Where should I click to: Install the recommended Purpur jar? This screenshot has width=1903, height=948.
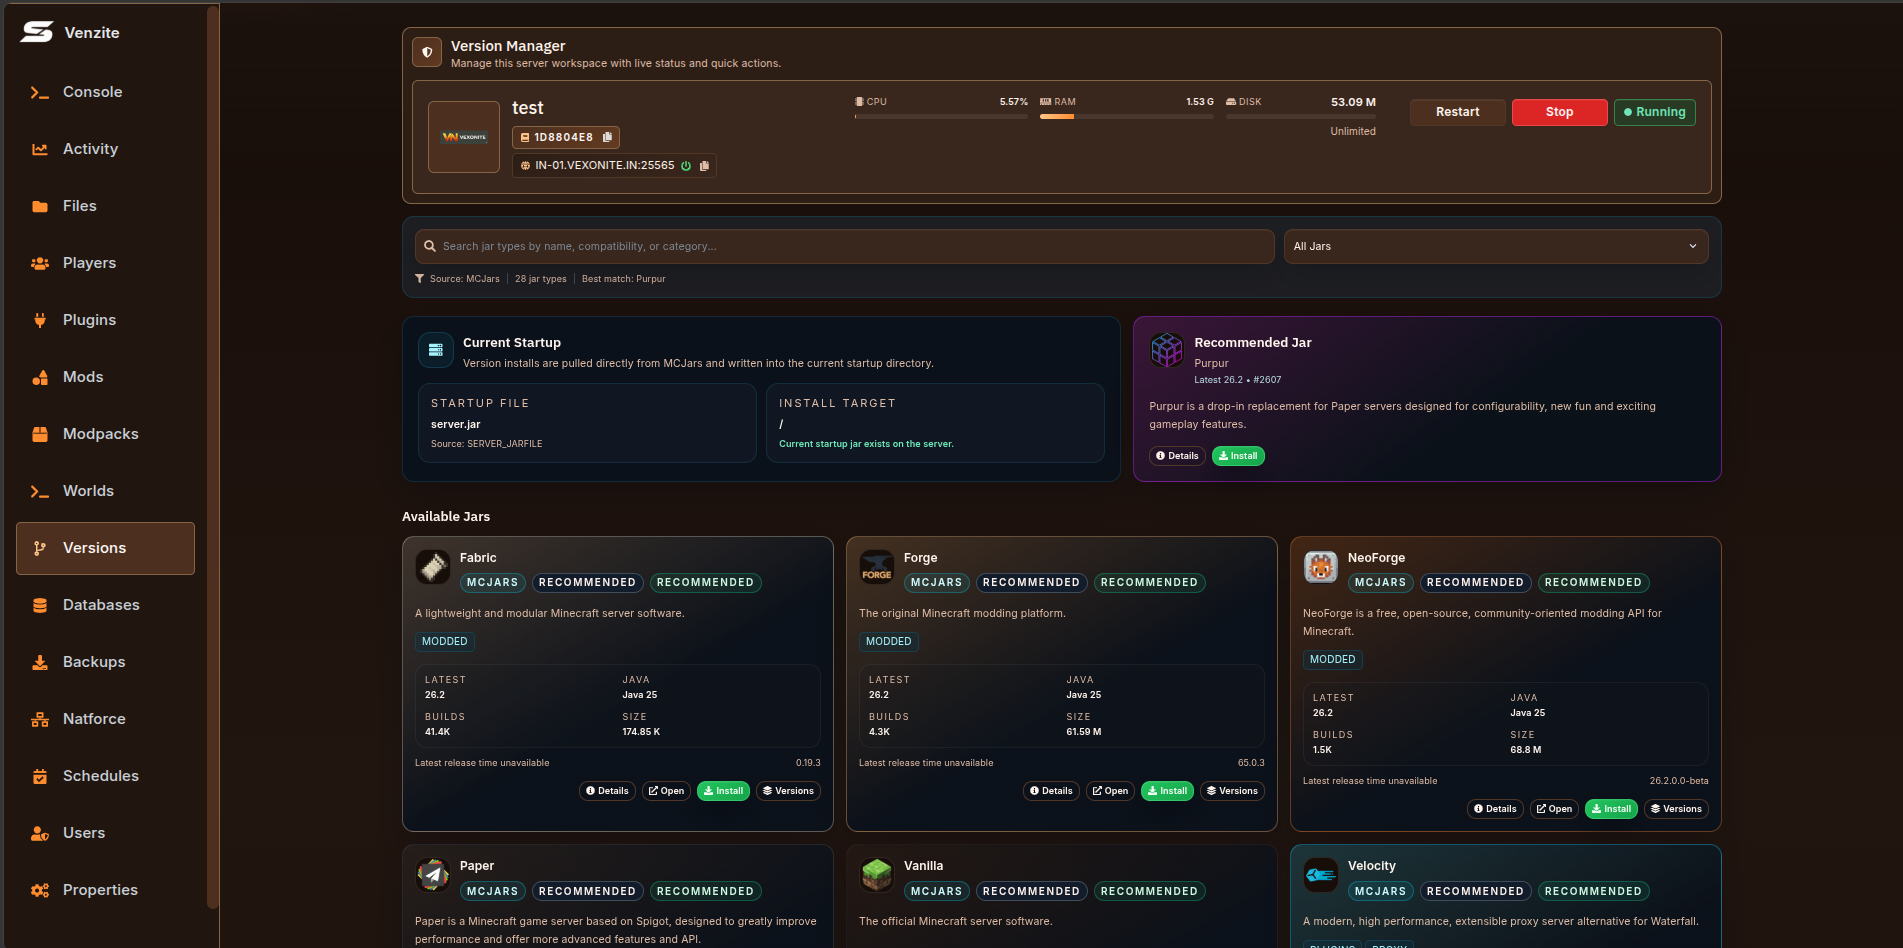click(x=1238, y=456)
